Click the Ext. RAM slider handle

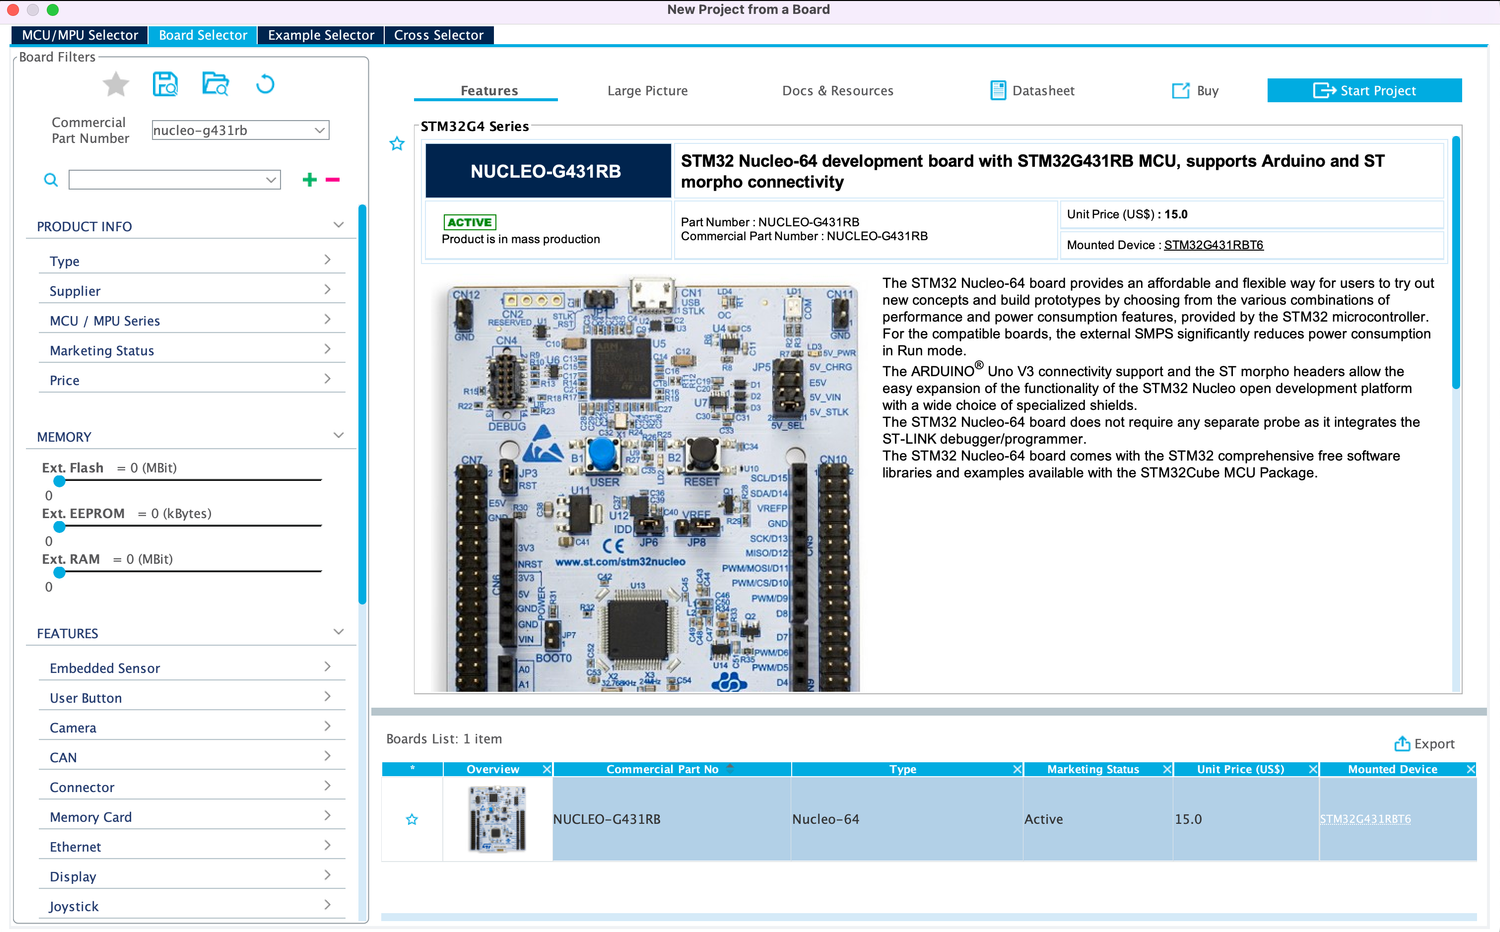click(x=59, y=573)
